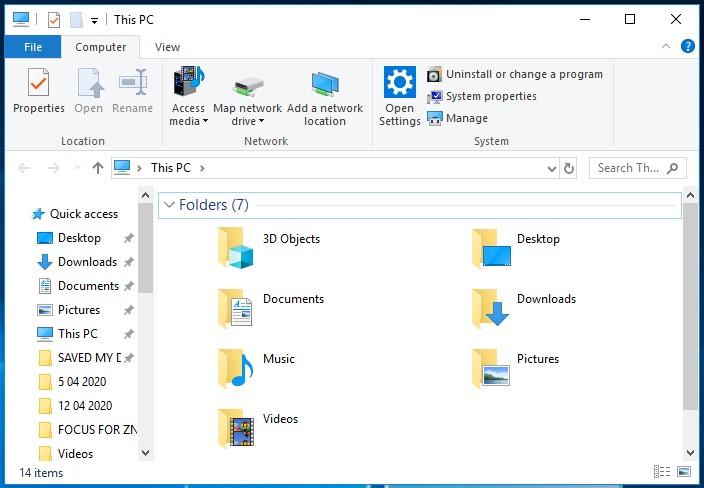This screenshot has width=704, height=488.
Task: Select Quick access in navigation pane
Action: (75, 214)
